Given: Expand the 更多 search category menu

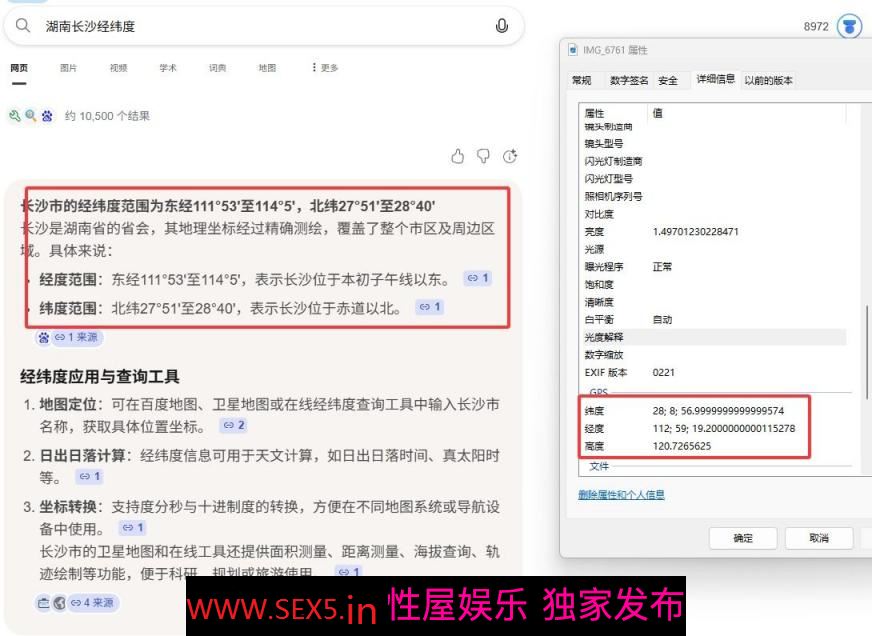Looking at the screenshot, I should click(325, 68).
